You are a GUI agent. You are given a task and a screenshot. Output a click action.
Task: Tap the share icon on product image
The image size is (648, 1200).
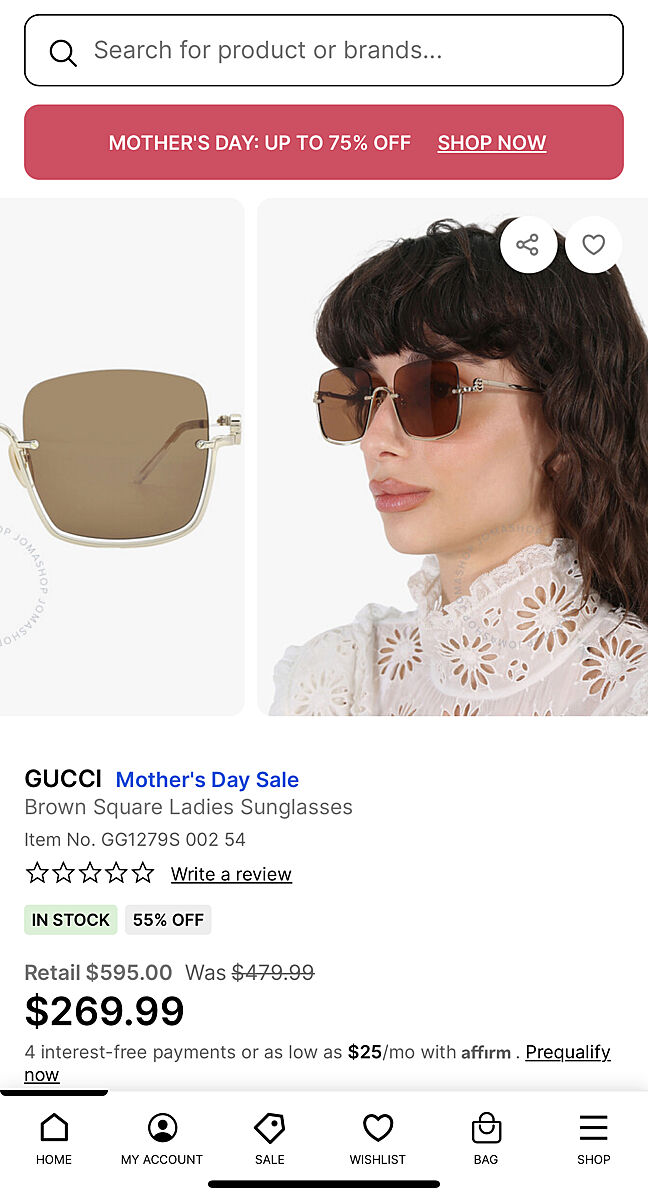[528, 245]
